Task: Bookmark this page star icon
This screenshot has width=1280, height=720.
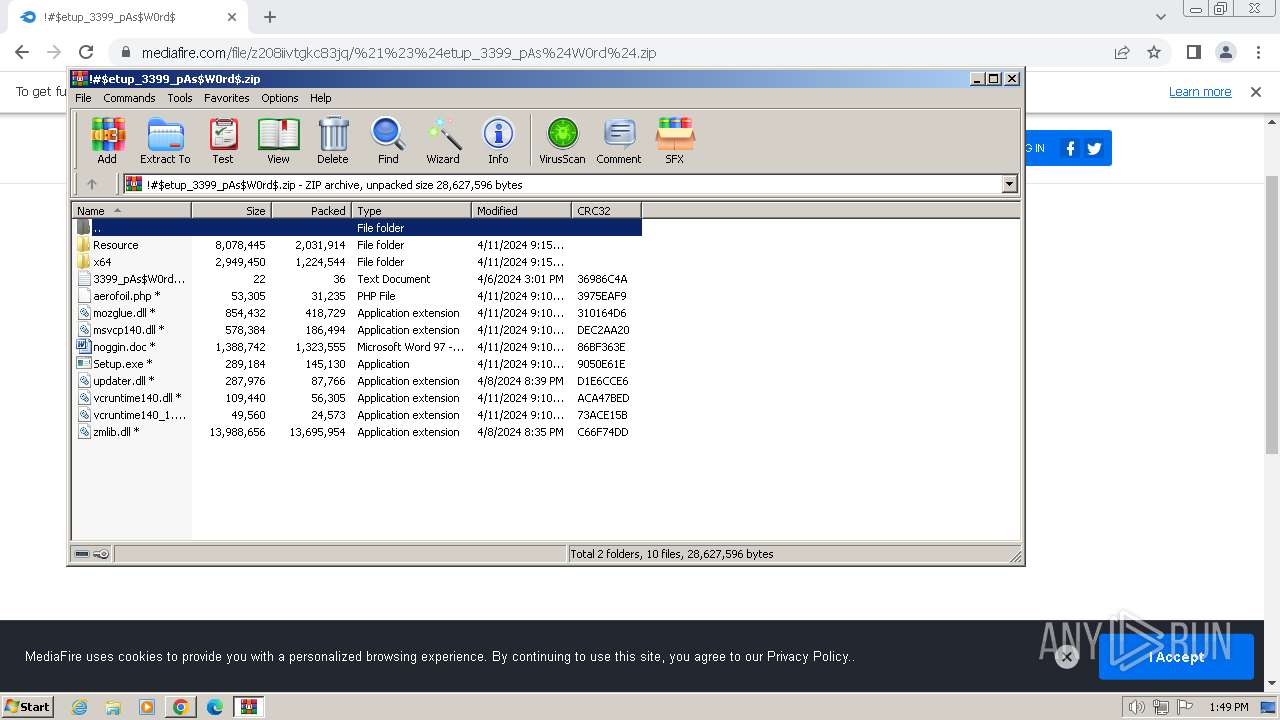Action: click(x=1154, y=53)
